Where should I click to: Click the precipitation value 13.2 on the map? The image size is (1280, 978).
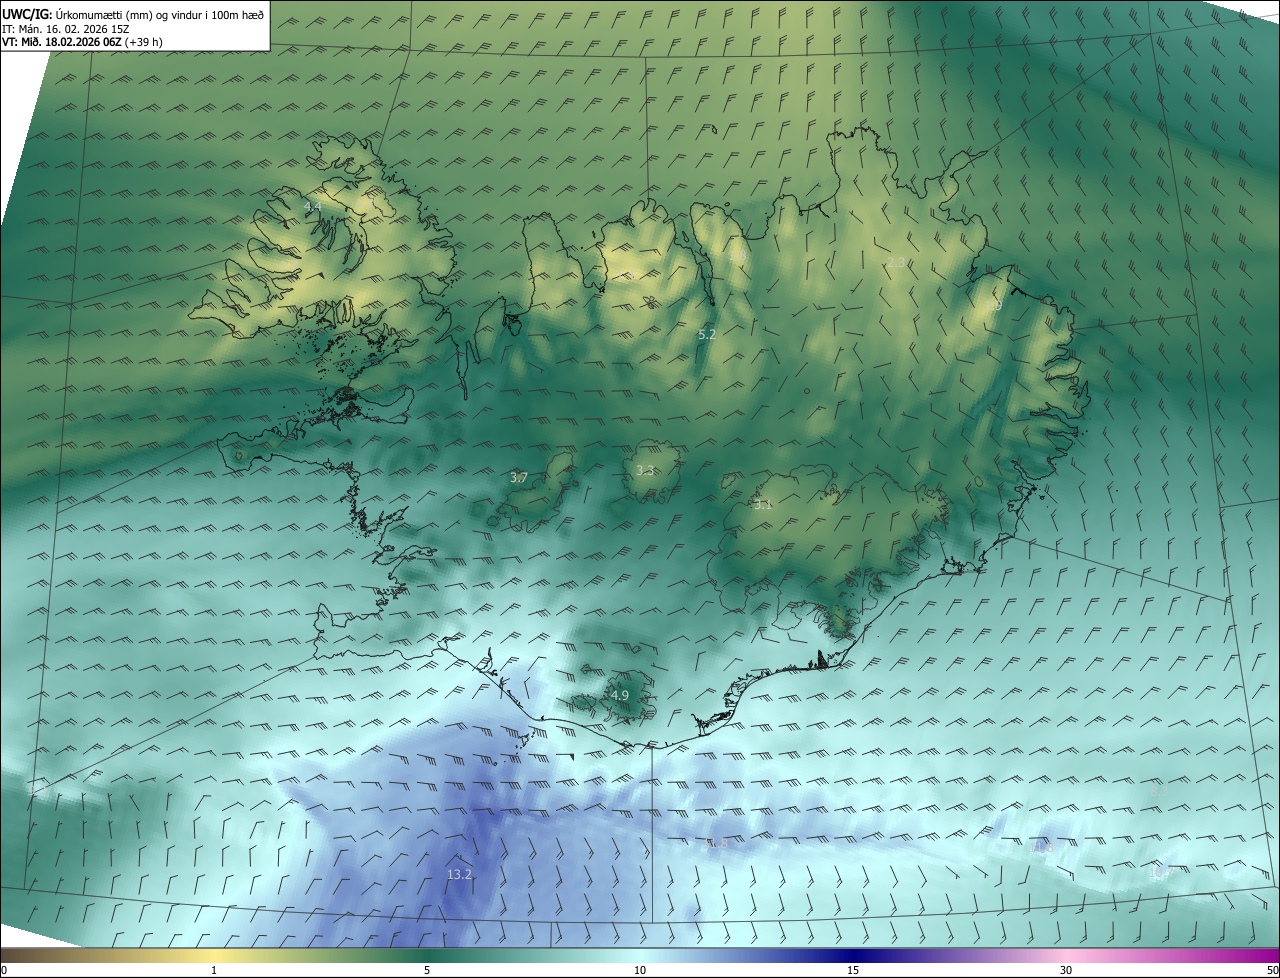coord(459,874)
